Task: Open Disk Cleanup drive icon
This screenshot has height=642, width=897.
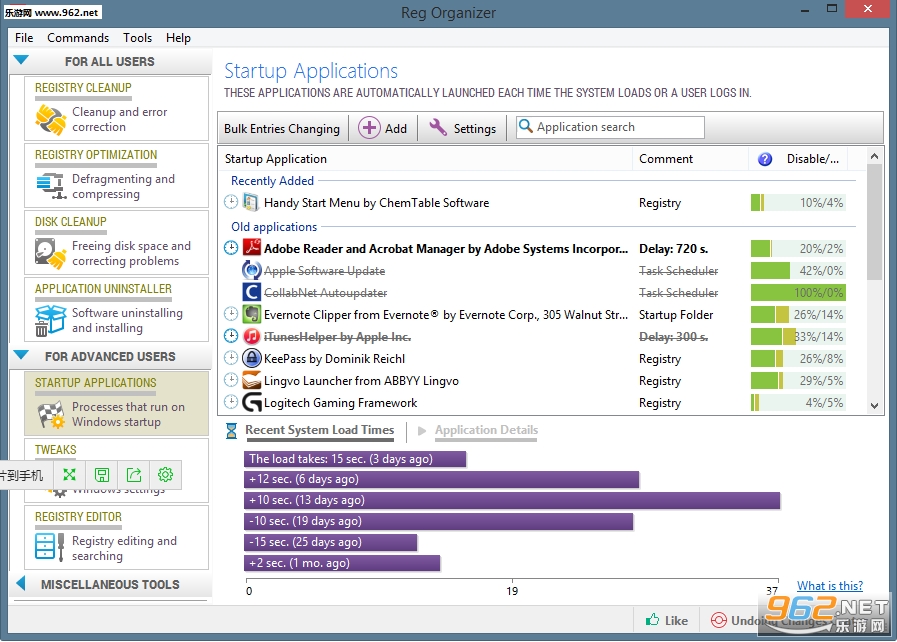Action: coord(50,253)
